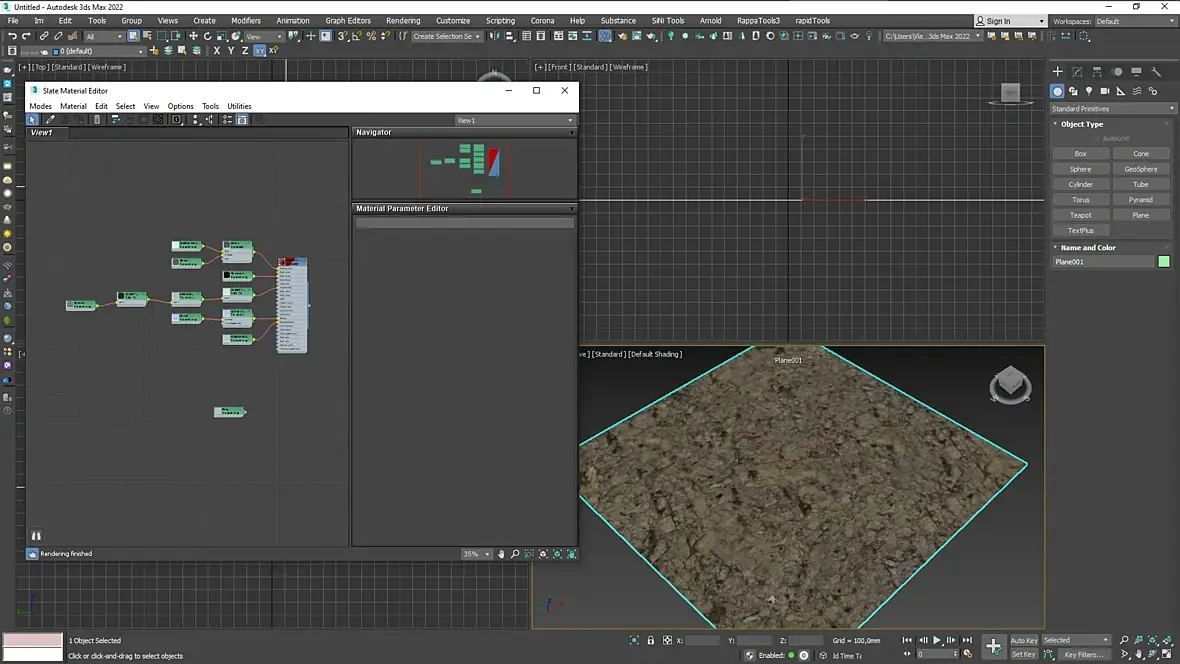
Task: Click the Play Animation button
Action: pyautogui.click(x=937, y=640)
